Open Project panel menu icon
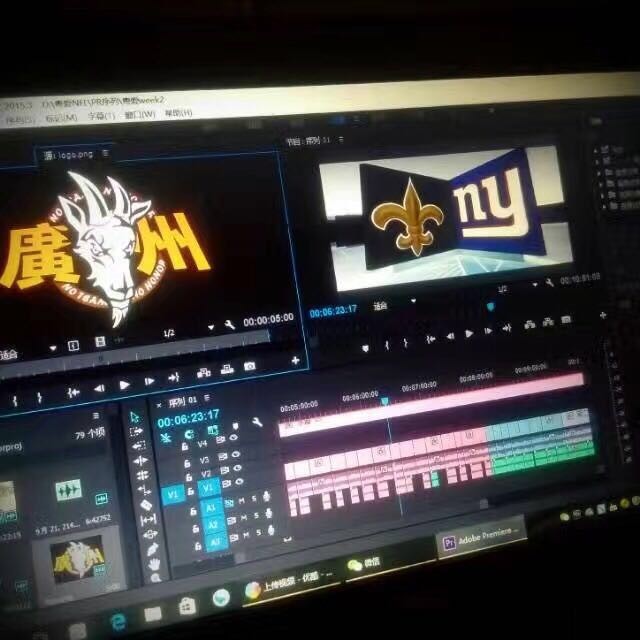The width and height of the screenshot is (640, 640). (x=96, y=416)
